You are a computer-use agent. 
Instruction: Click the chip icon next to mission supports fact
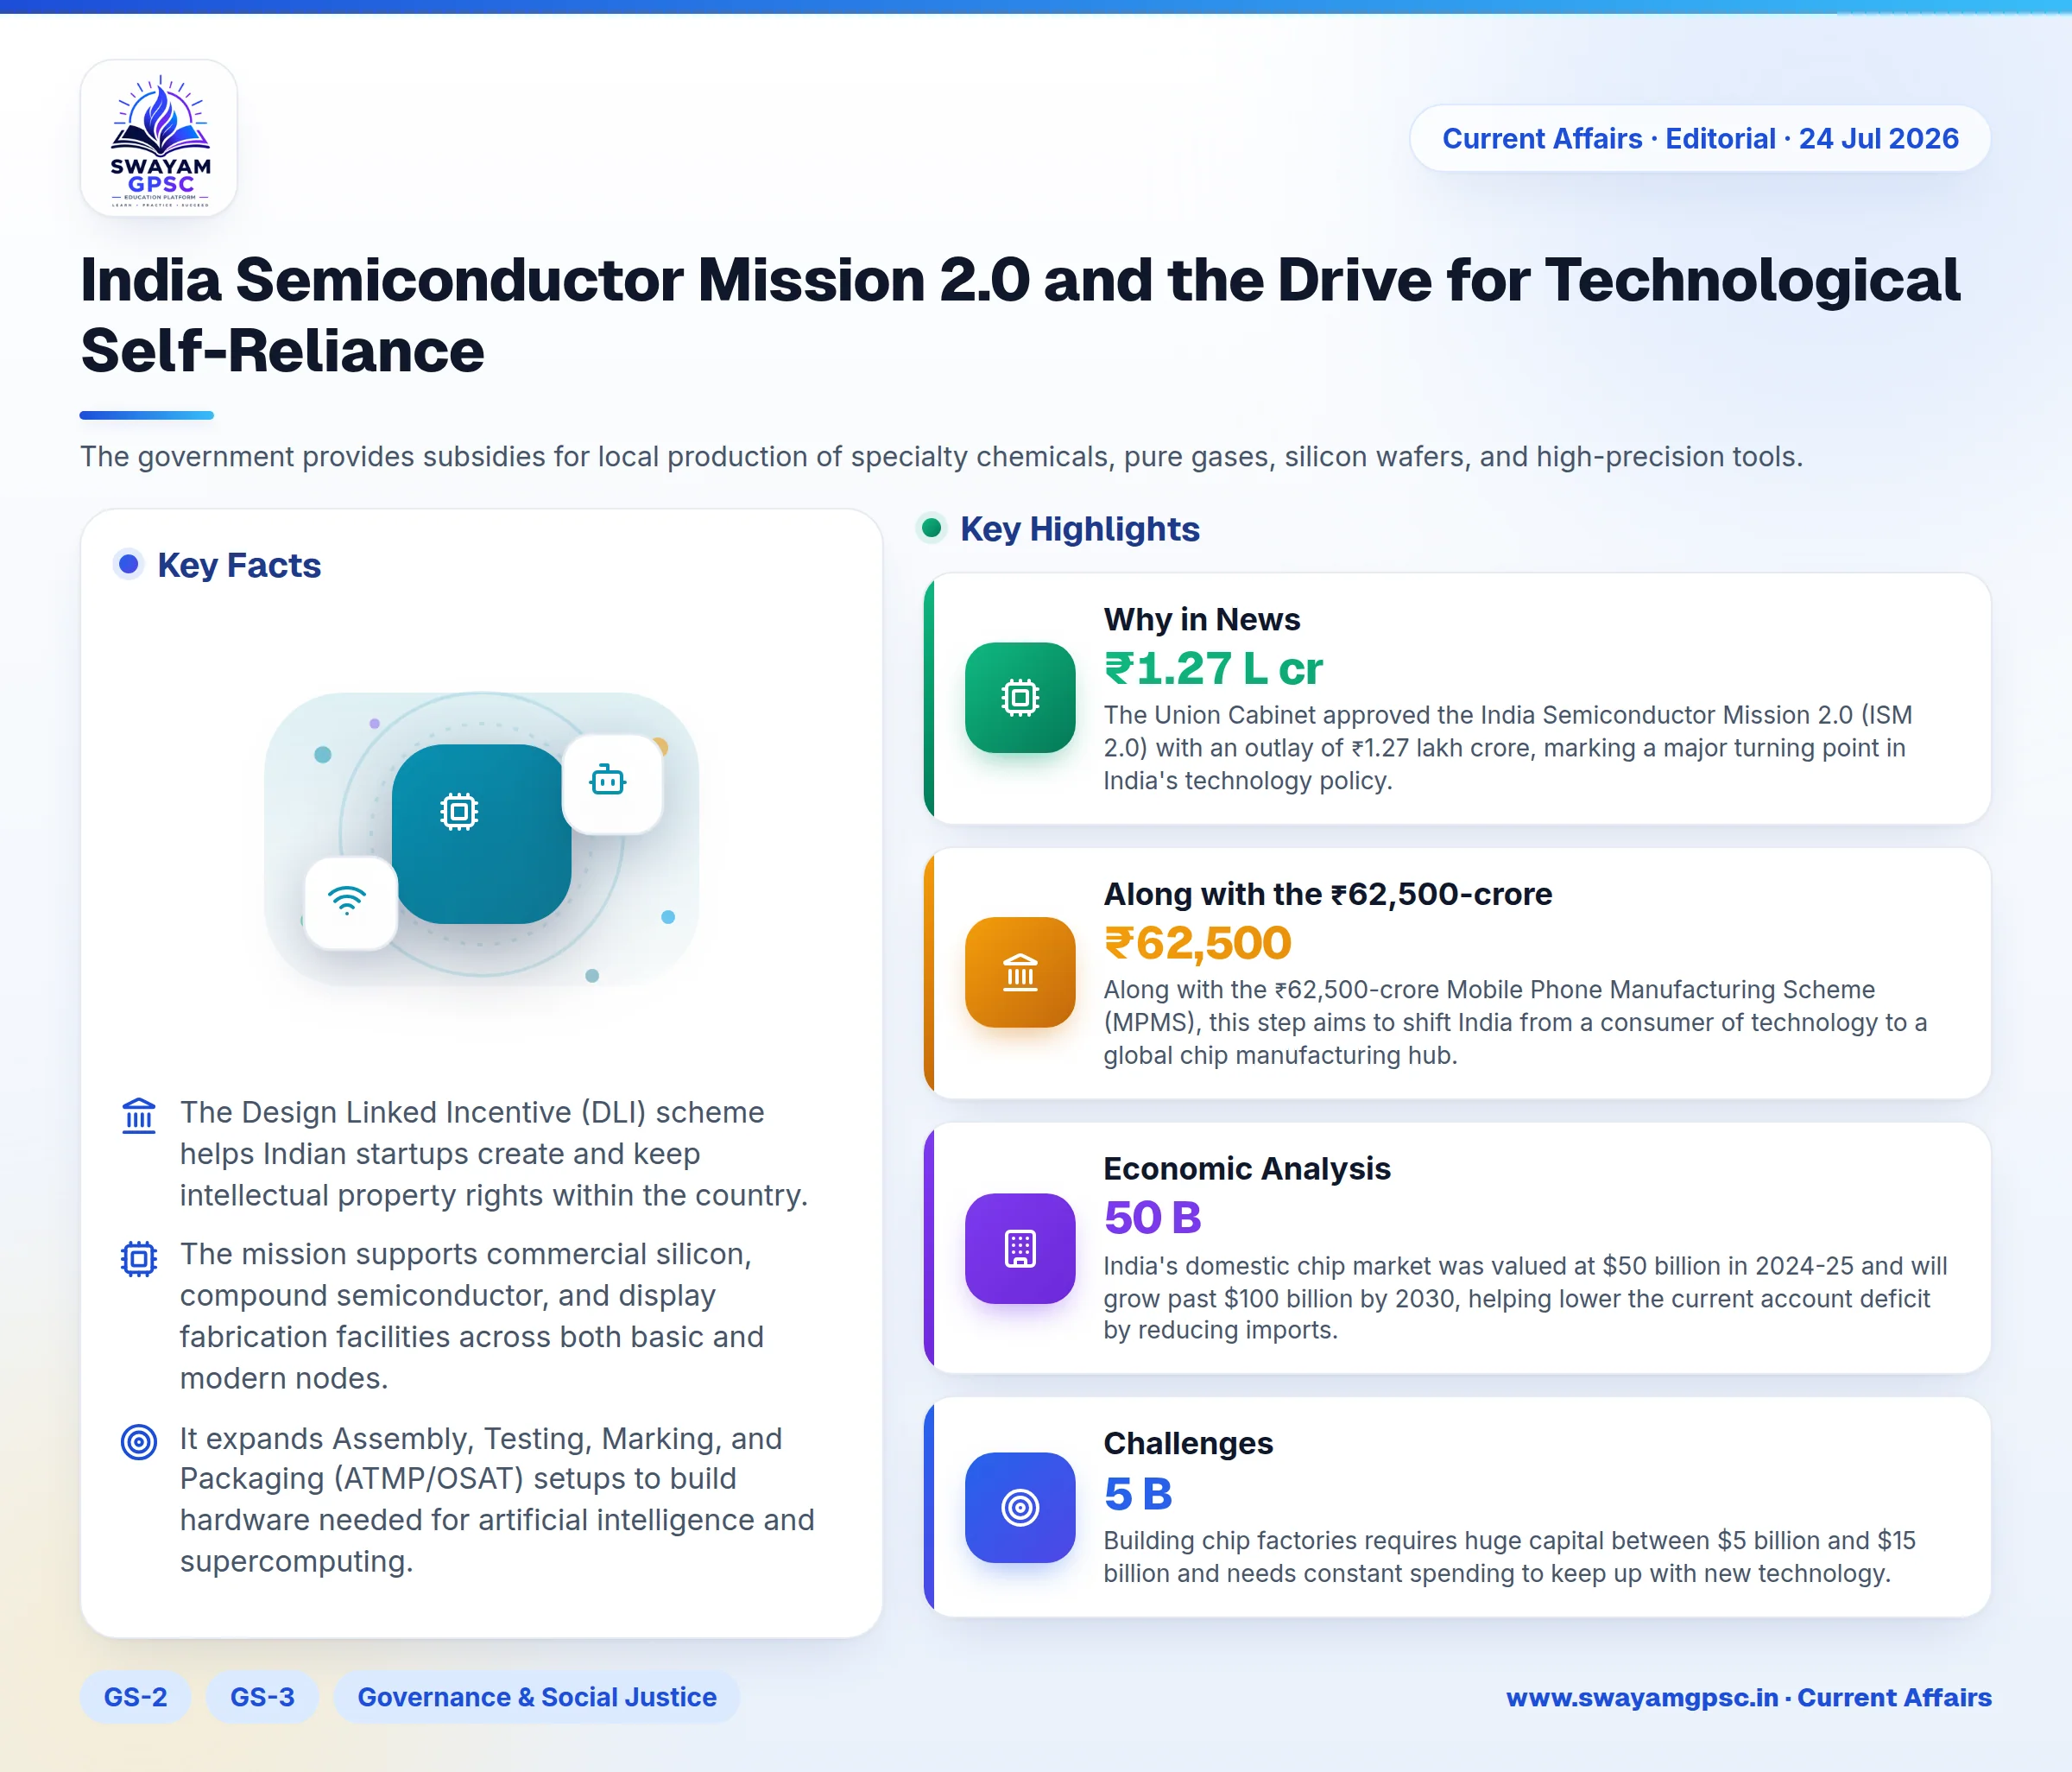(139, 1258)
